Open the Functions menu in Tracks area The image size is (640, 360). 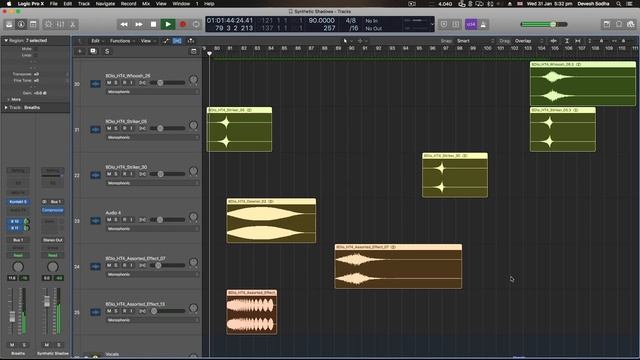point(121,41)
